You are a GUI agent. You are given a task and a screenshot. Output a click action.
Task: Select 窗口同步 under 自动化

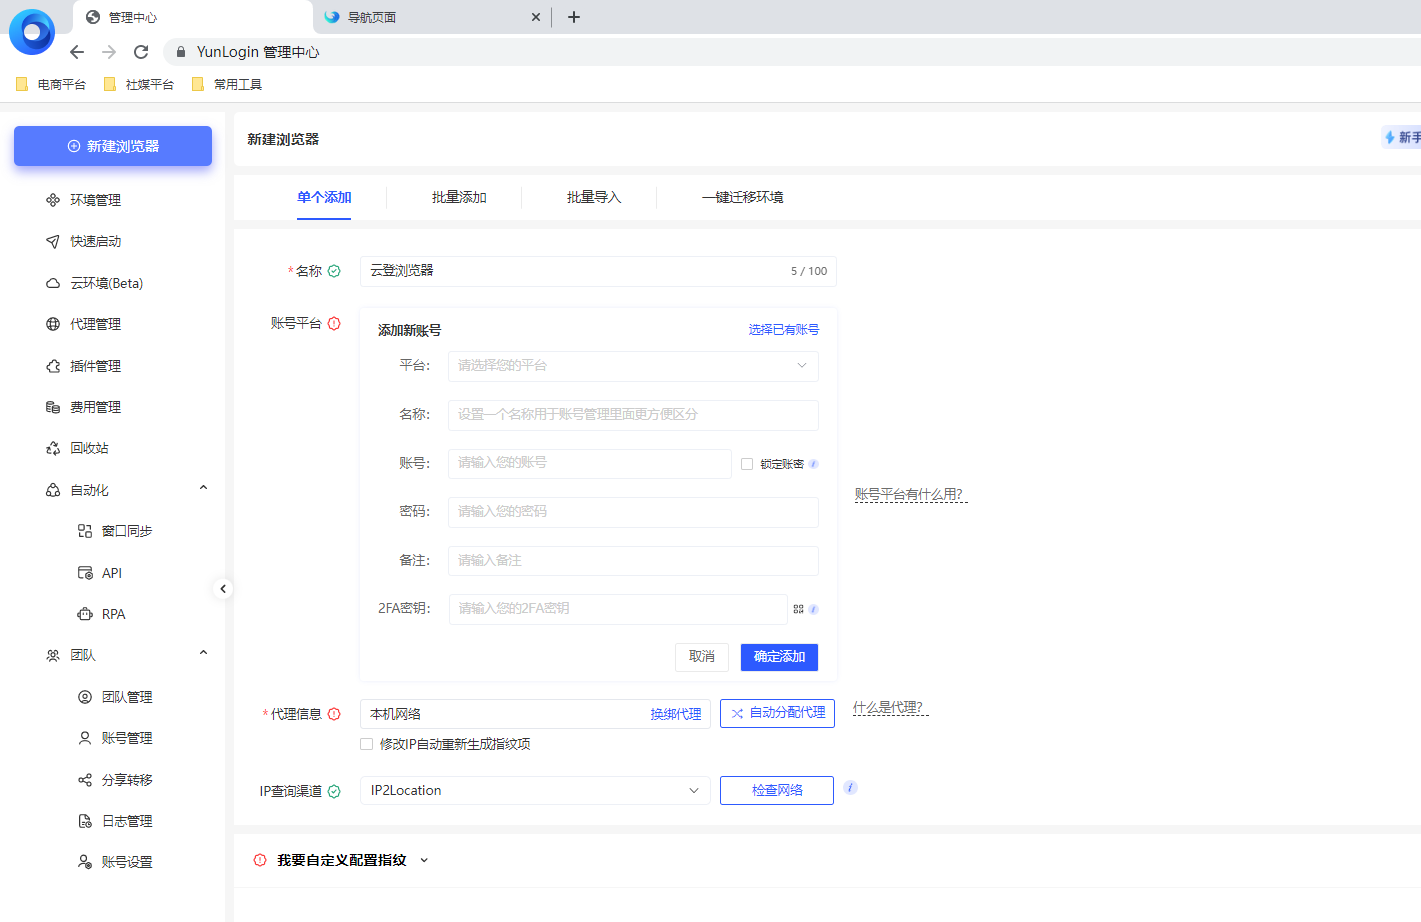click(126, 531)
